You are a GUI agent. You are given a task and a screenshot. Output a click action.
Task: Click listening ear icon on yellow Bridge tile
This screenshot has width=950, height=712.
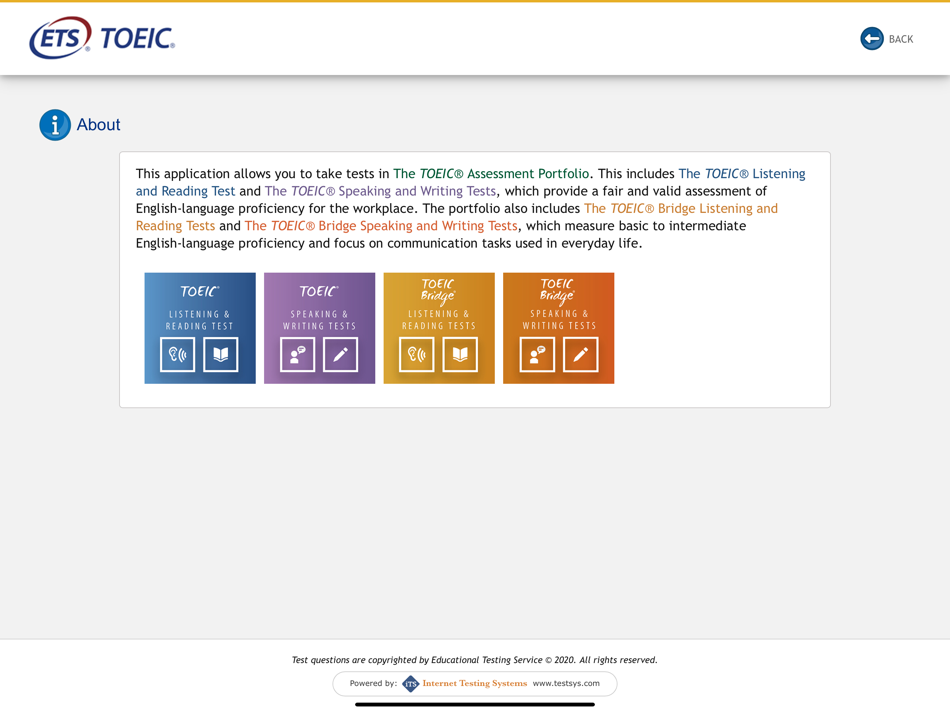(417, 354)
